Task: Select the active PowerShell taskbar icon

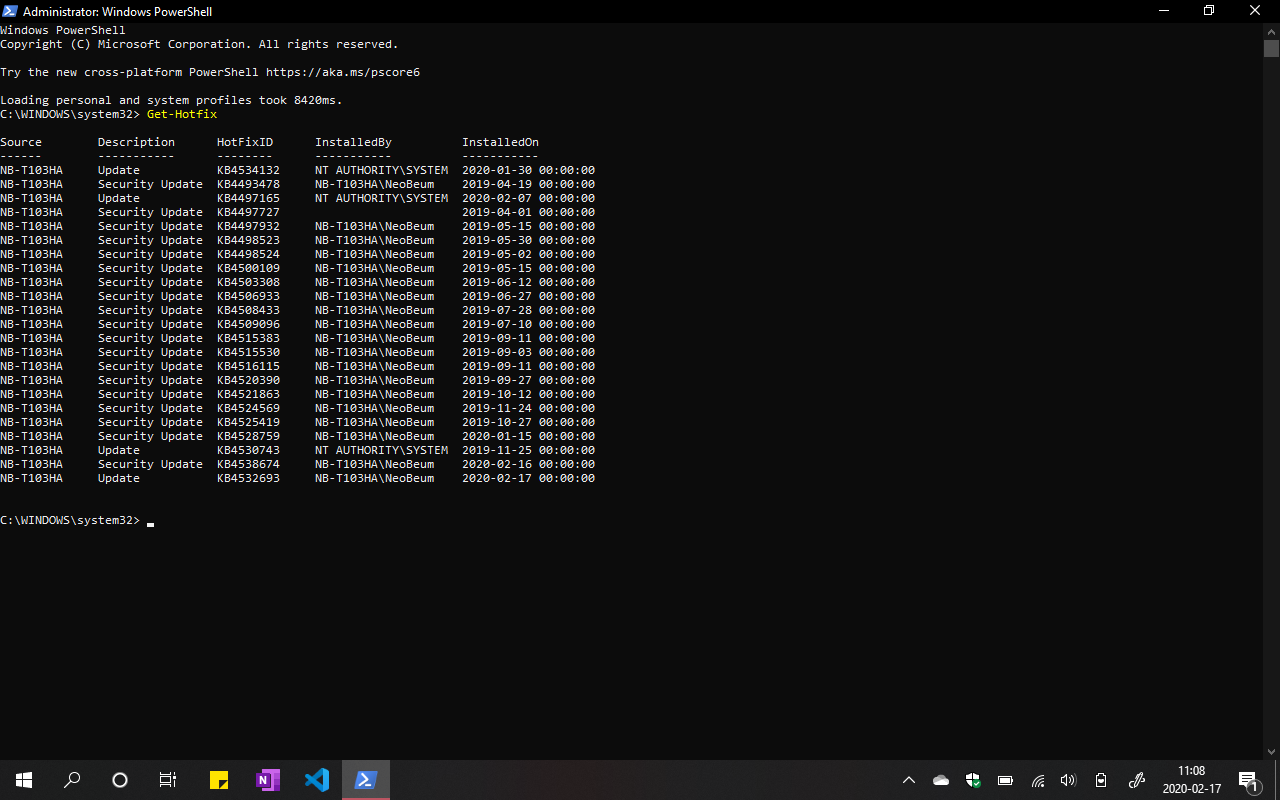Action: click(365, 780)
